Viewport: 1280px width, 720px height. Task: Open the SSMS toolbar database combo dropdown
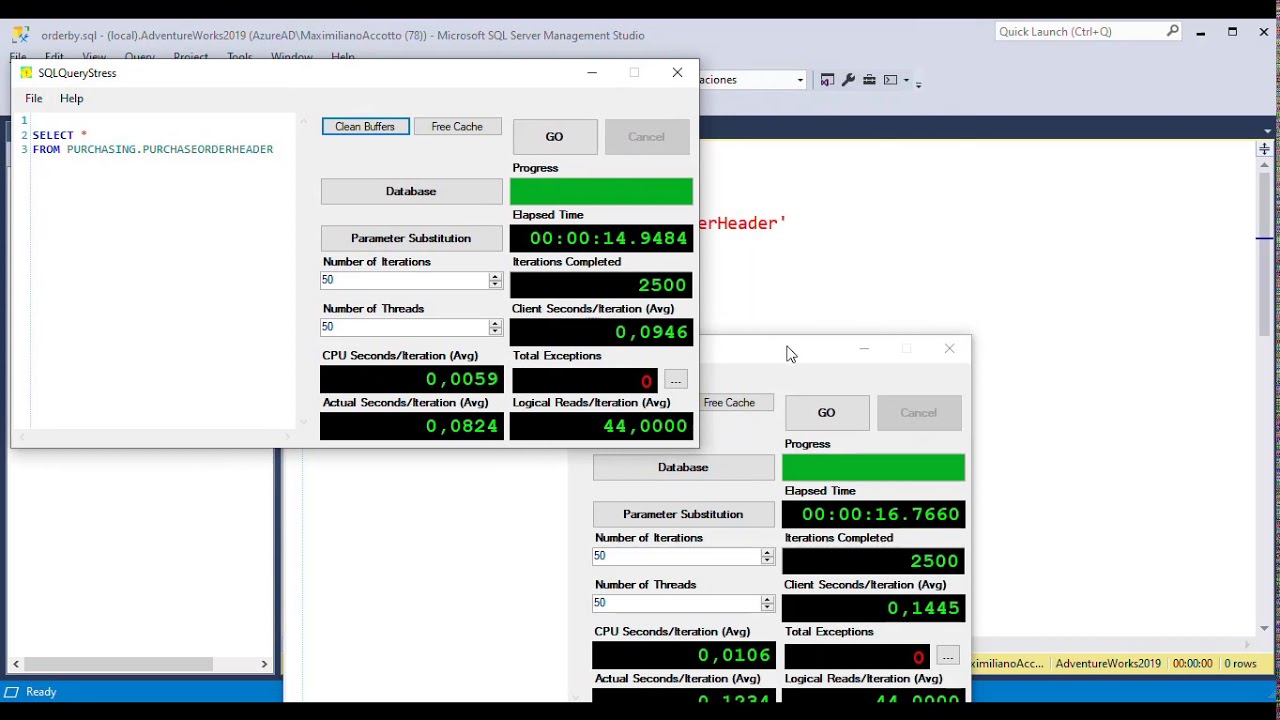click(800, 80)
